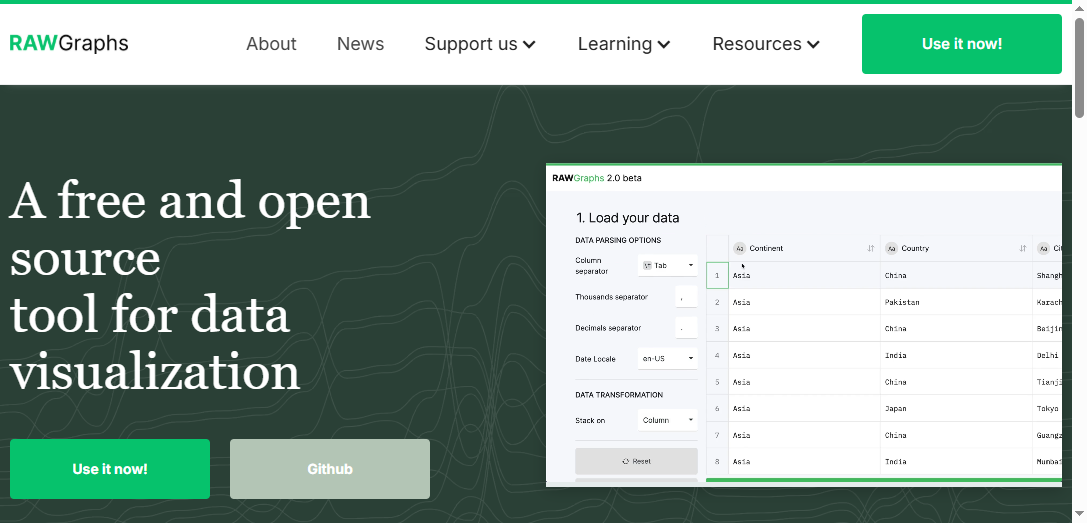The image size is (1087, 523).
Task: Click the scrollbar down arrow at bottom right
Action: 1079,514
